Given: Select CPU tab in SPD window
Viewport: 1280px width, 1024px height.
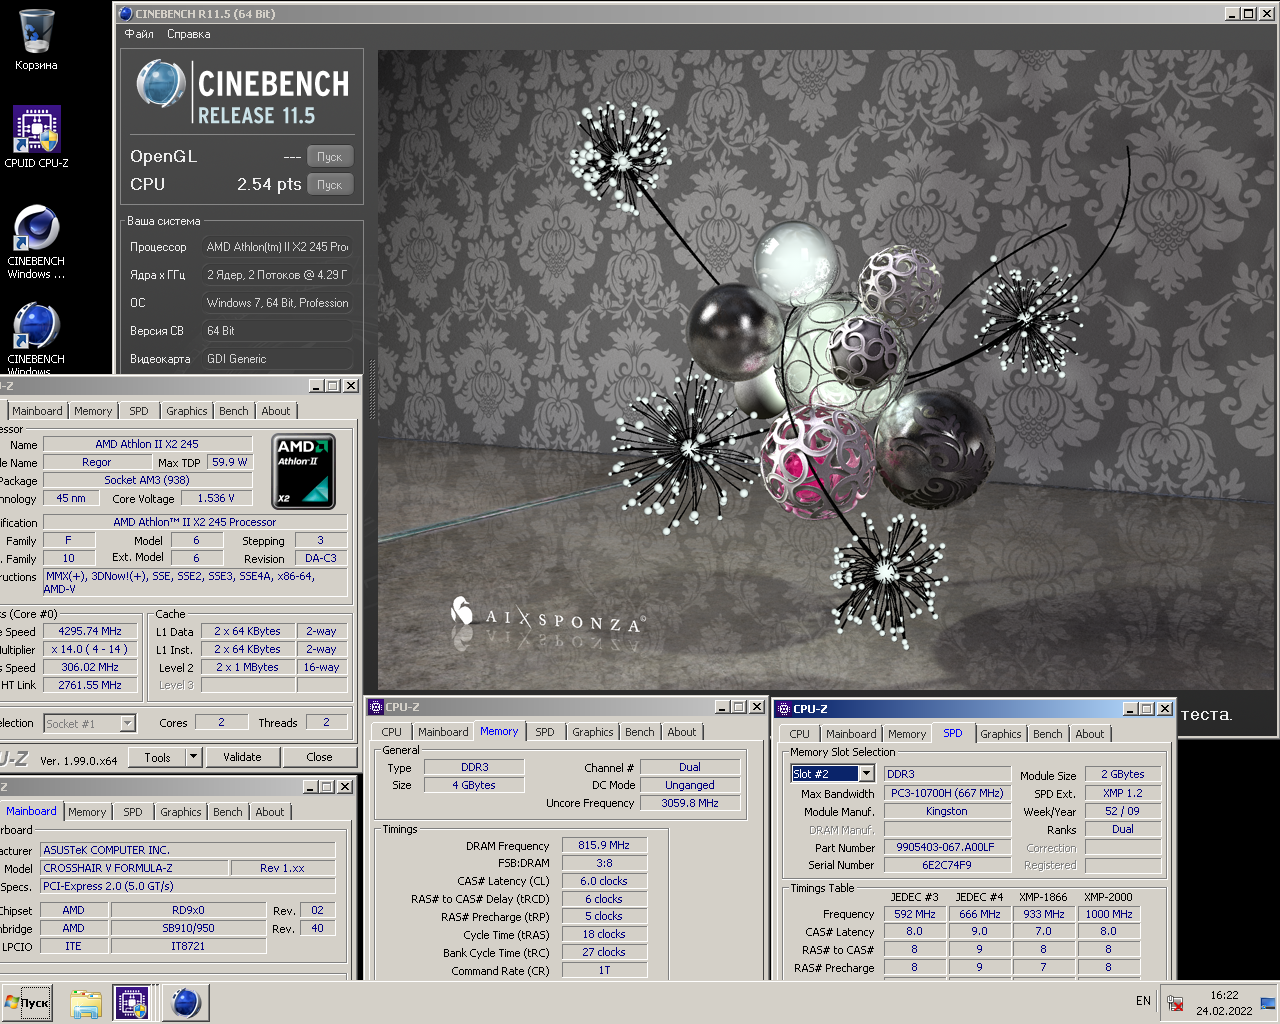Looking at the screenshot, I should pos(799,734).
